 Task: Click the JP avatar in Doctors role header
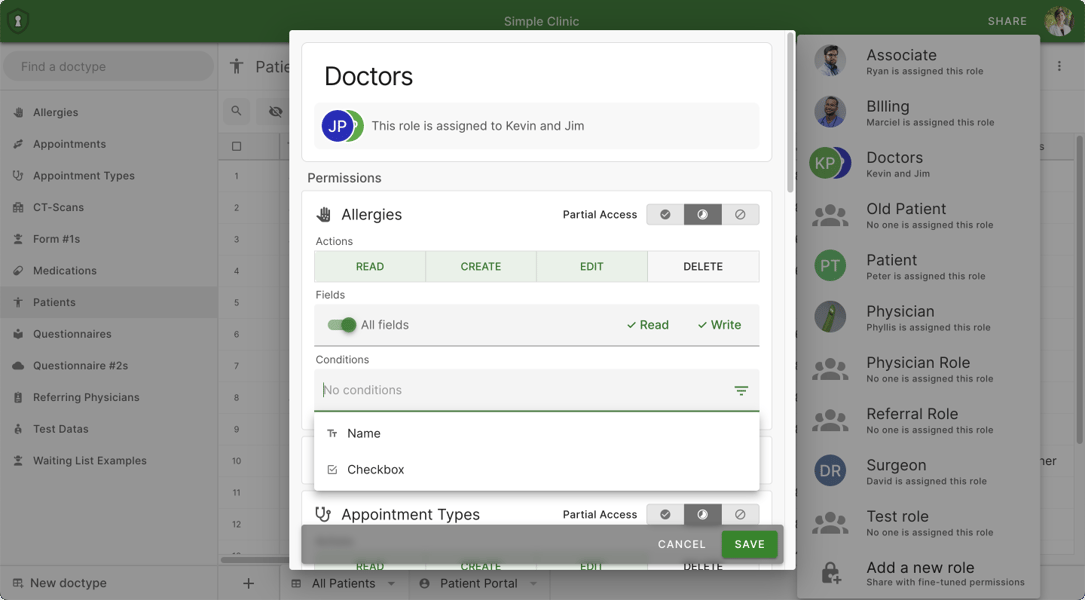coord(337,126)
